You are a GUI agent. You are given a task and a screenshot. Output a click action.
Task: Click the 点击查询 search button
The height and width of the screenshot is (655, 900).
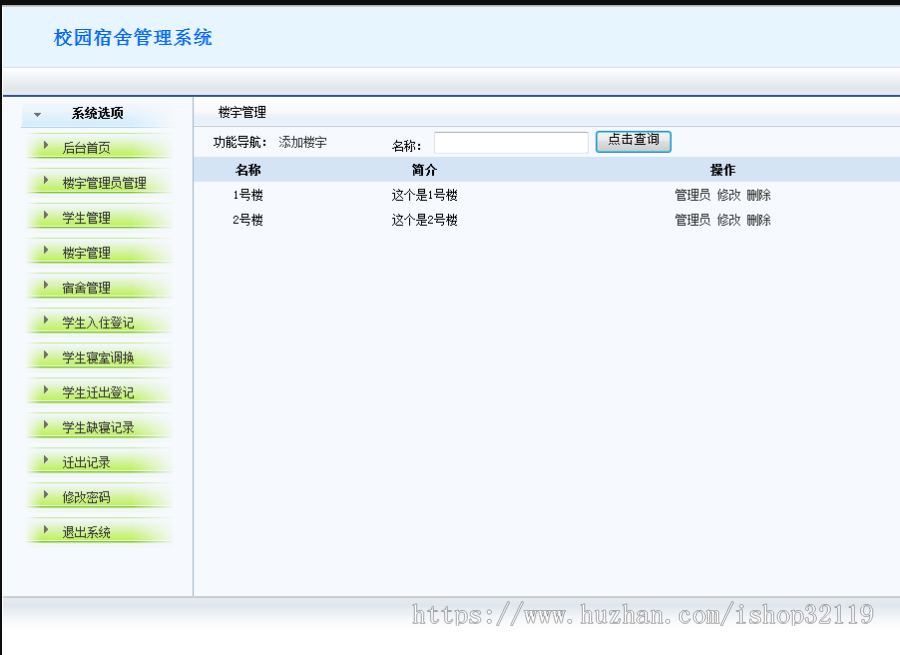pyautogui.click(x=633, y=141)
